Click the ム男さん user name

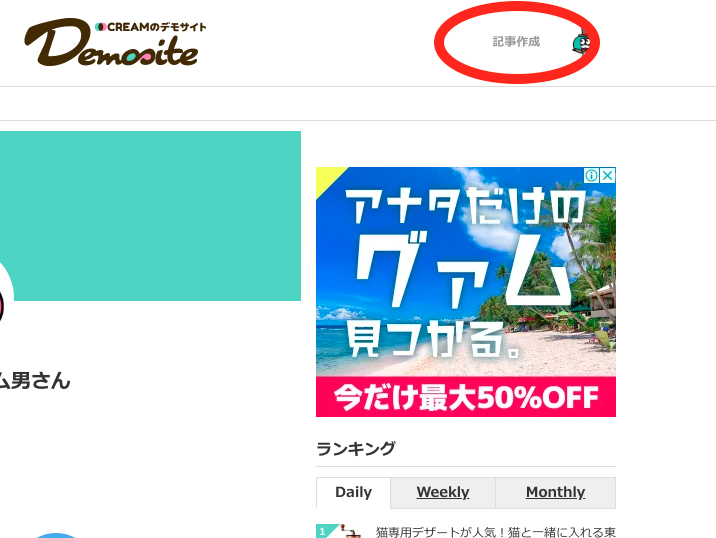35,381
